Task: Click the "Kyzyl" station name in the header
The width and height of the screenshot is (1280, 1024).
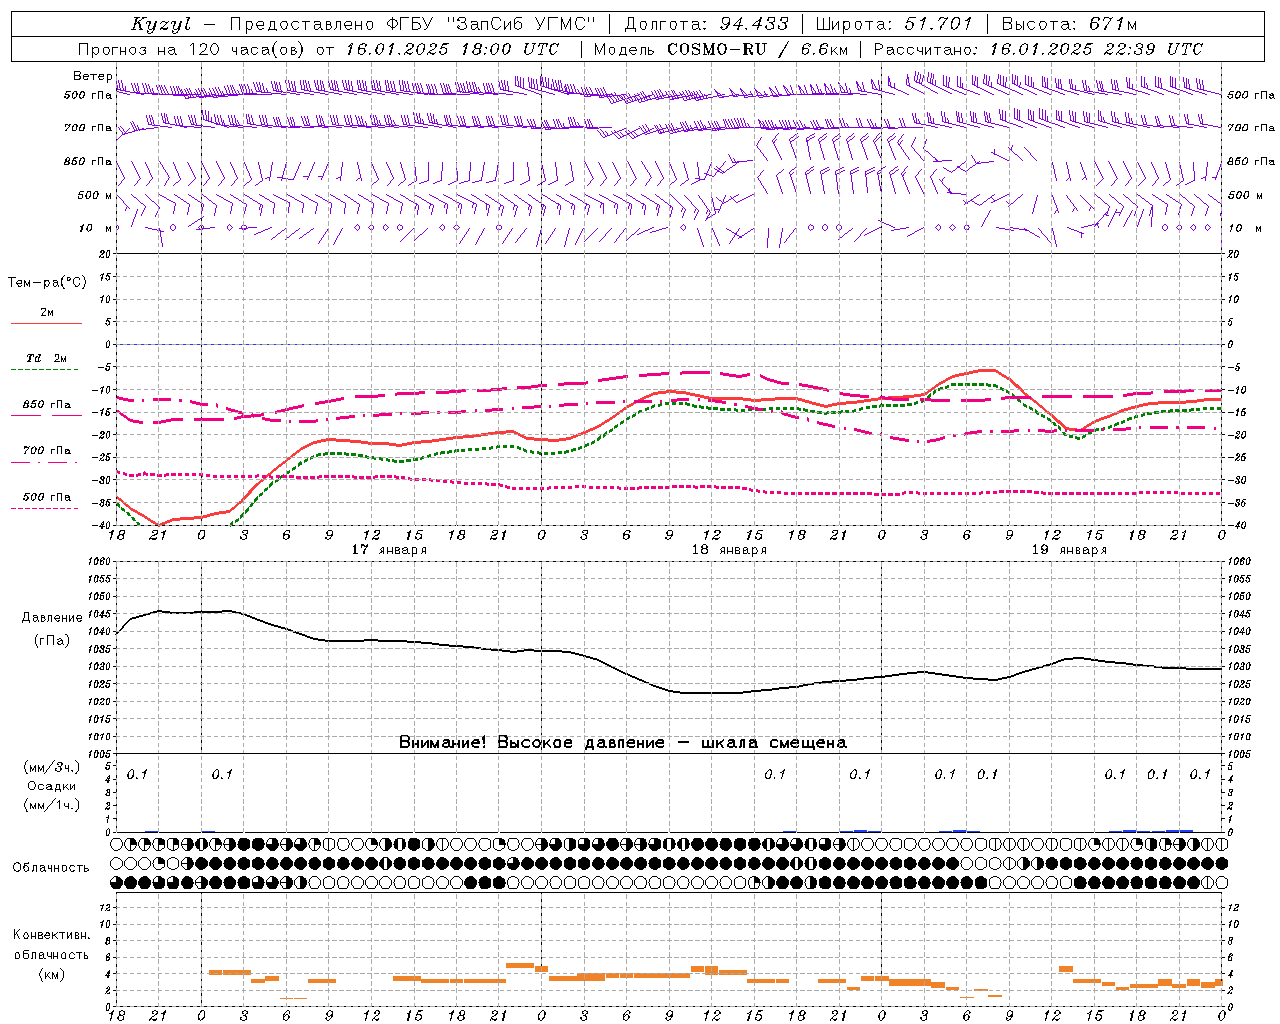Action: point(160,24)
